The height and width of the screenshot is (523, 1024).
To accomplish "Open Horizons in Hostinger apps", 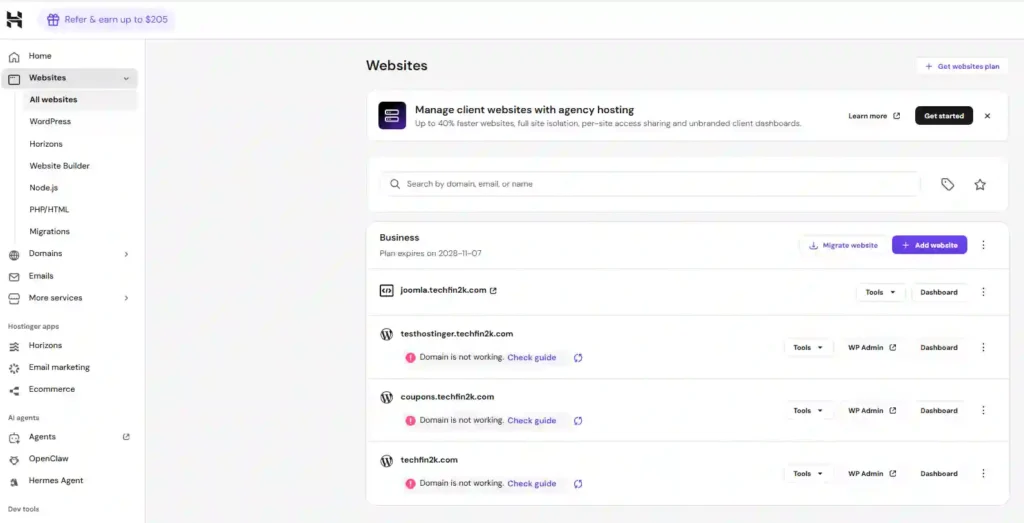I will click(45, 345).
